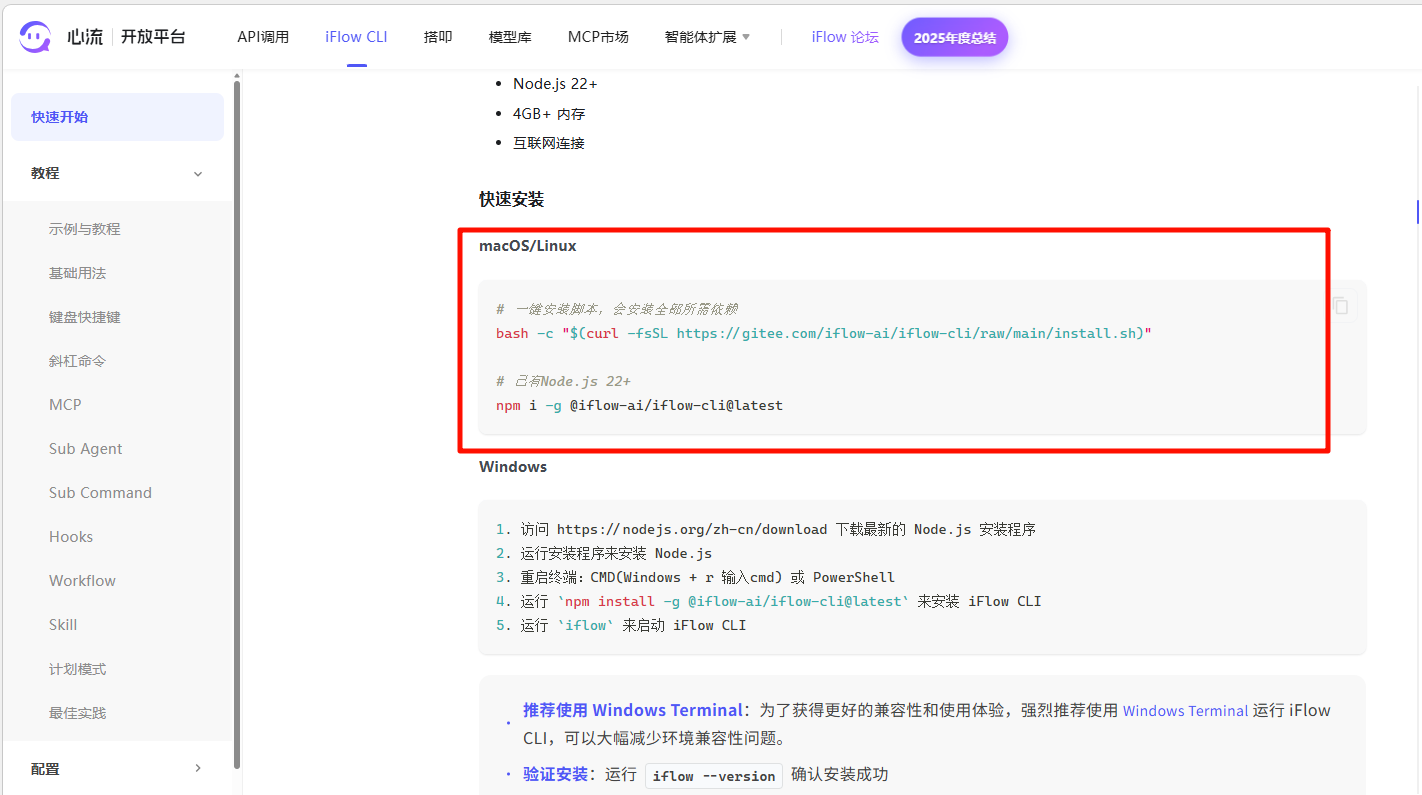Viewport: 1422px width, 795px height.
Task: Expand the 智能体扩展 dropdown menu
Action: click(x=707, y=37)
